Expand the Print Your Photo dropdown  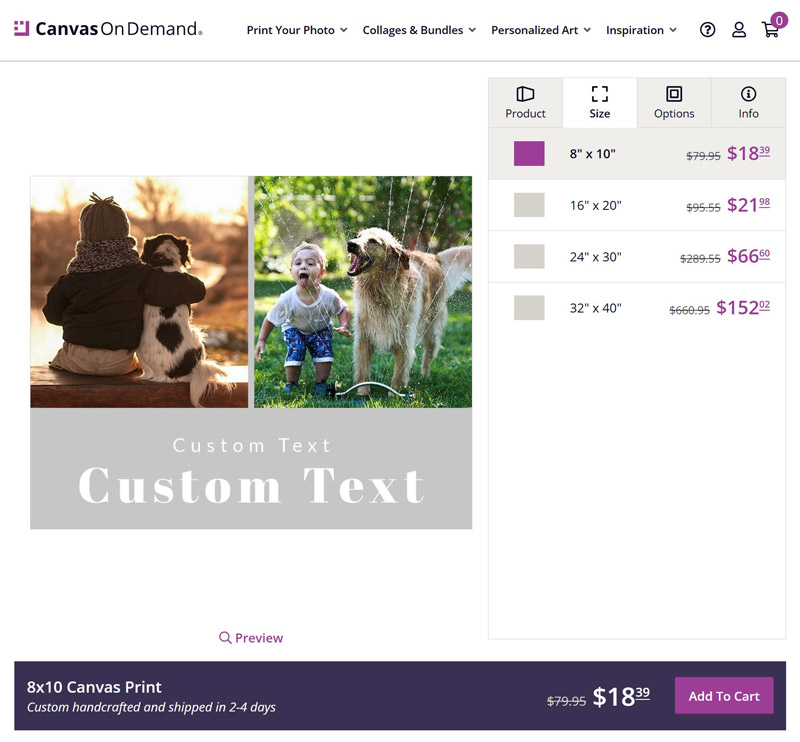pos(296,30)
